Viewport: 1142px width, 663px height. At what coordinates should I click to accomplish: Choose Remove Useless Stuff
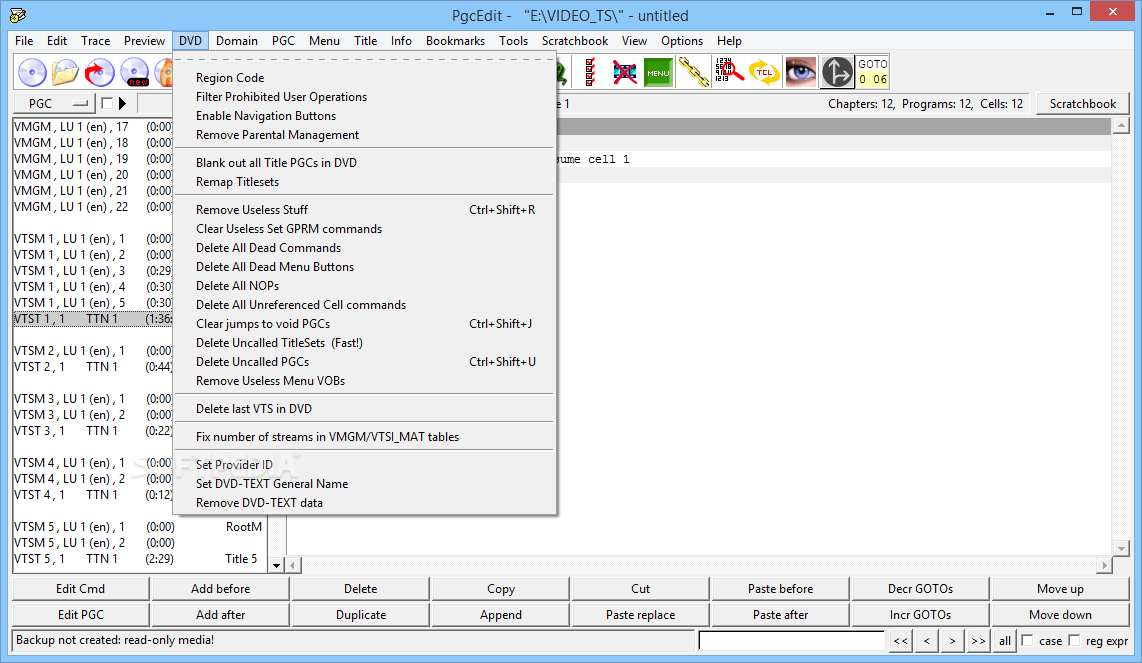pos(364,210)
